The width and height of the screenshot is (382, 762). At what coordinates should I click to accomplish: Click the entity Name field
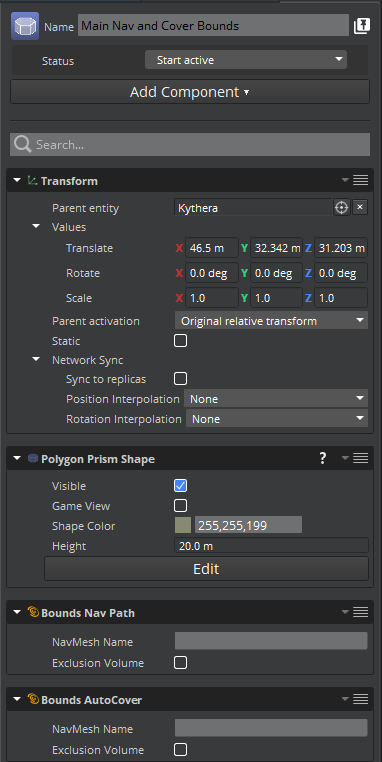click(x=213, y=26)
